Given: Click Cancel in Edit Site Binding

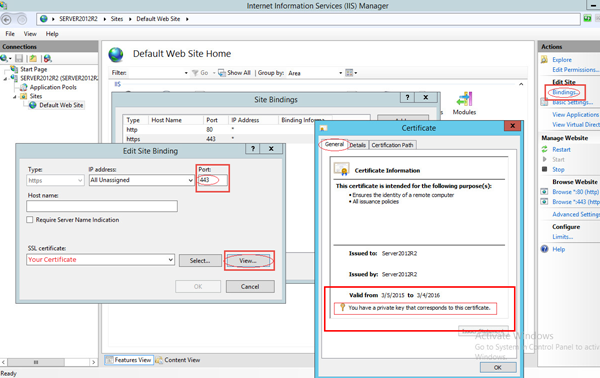Looking at the screenshot, I should 250,287.
